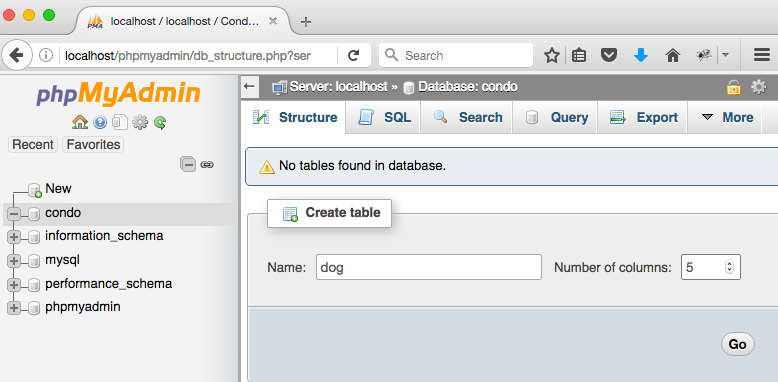Click the Favorites button
Image resolution: width=778 pixels, height=382 pixels.
(x=93, y=144)
